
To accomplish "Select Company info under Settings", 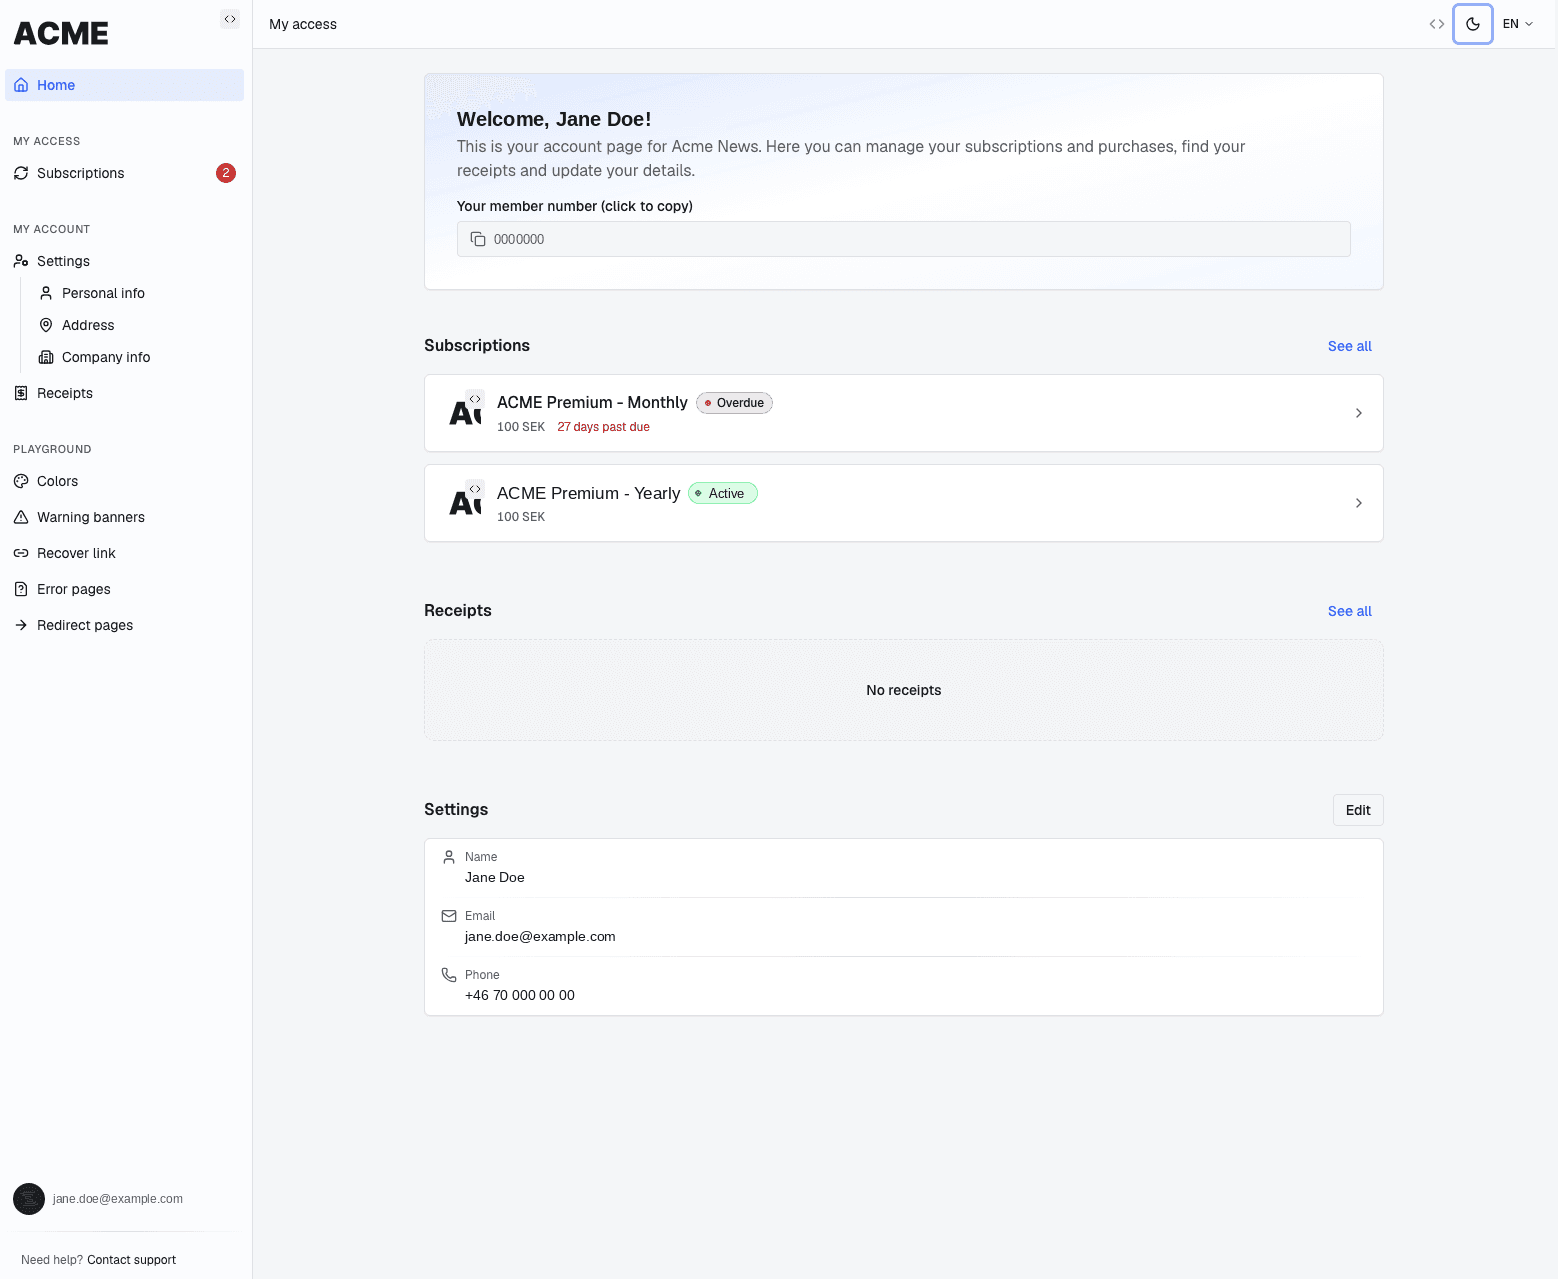I will (x=136, y=357).
